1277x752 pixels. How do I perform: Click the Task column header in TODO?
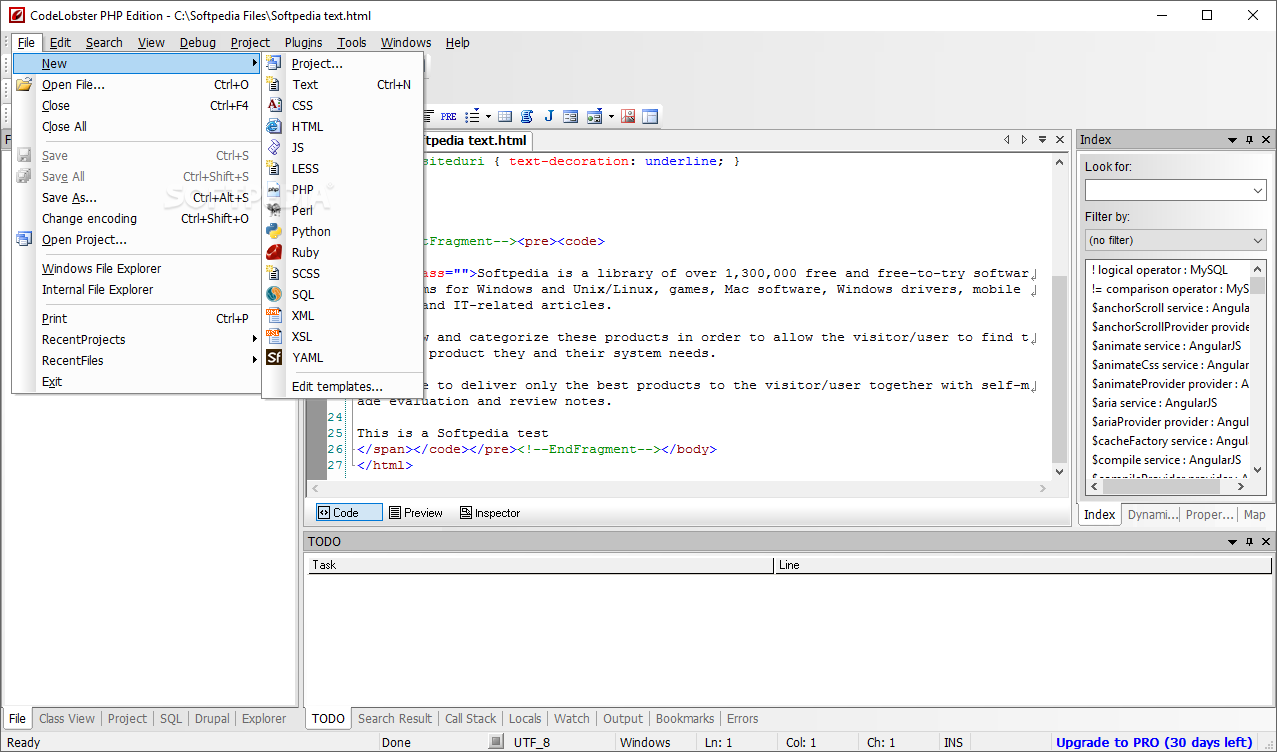coord(541,565)
